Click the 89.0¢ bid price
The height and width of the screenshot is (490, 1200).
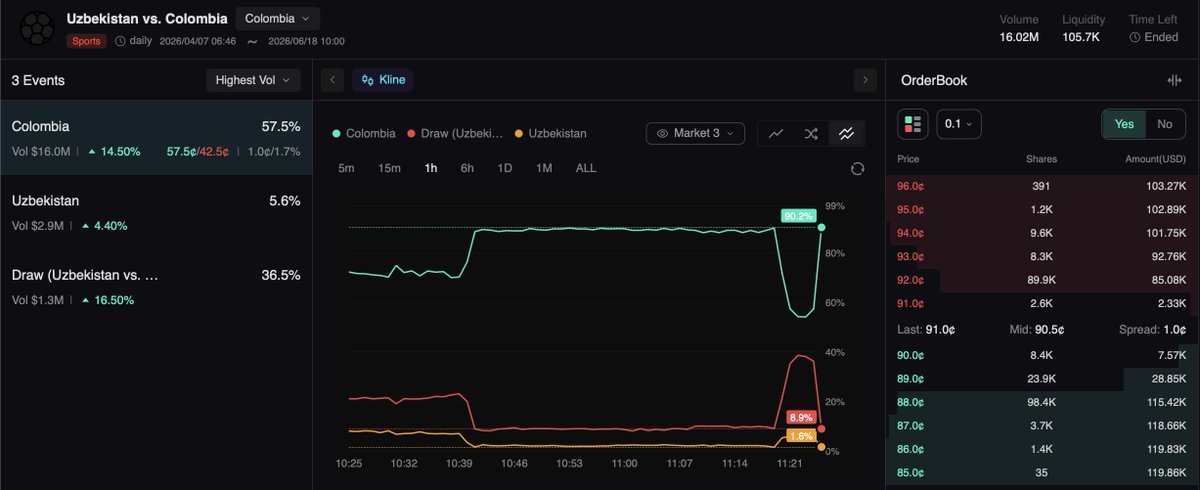point(909,379)
